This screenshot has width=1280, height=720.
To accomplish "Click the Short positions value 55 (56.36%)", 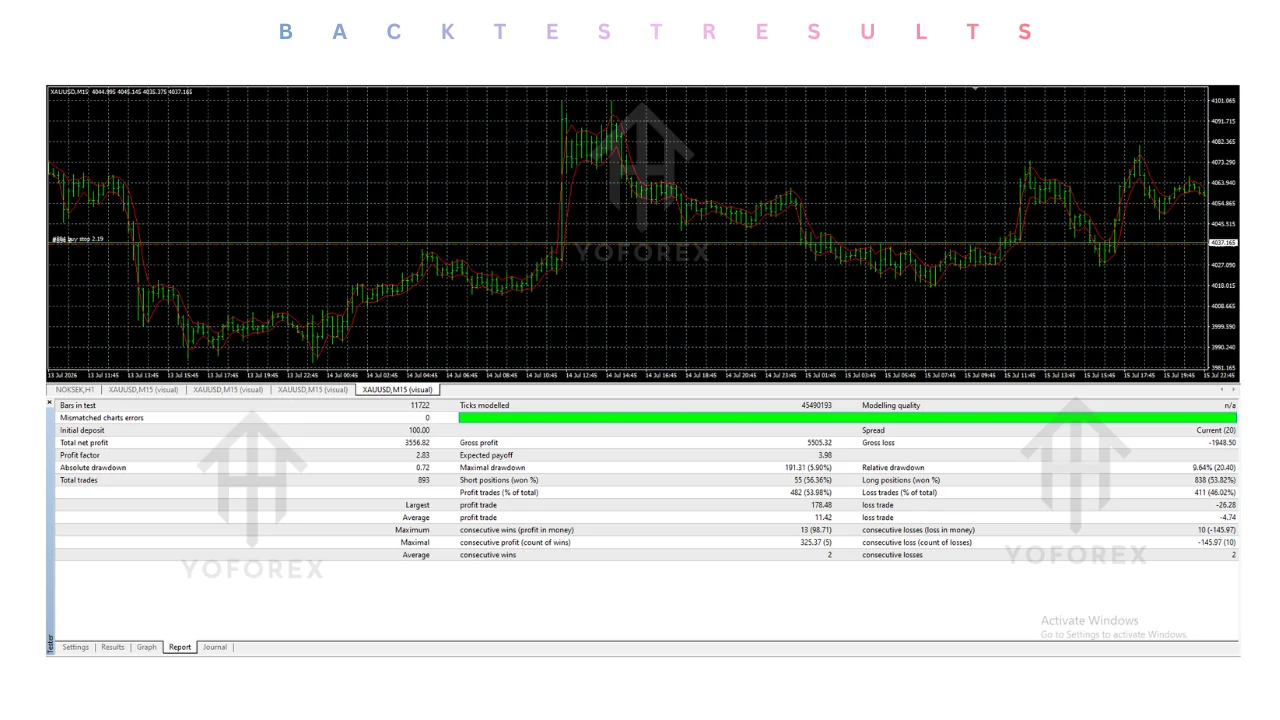I will click(813, 480).
